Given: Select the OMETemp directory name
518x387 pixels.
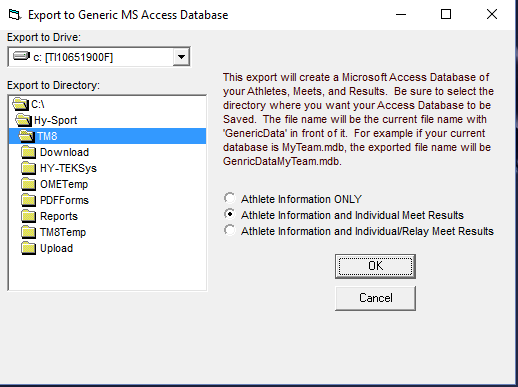Looking at the screenshot, I should click(x=64, y=184).
